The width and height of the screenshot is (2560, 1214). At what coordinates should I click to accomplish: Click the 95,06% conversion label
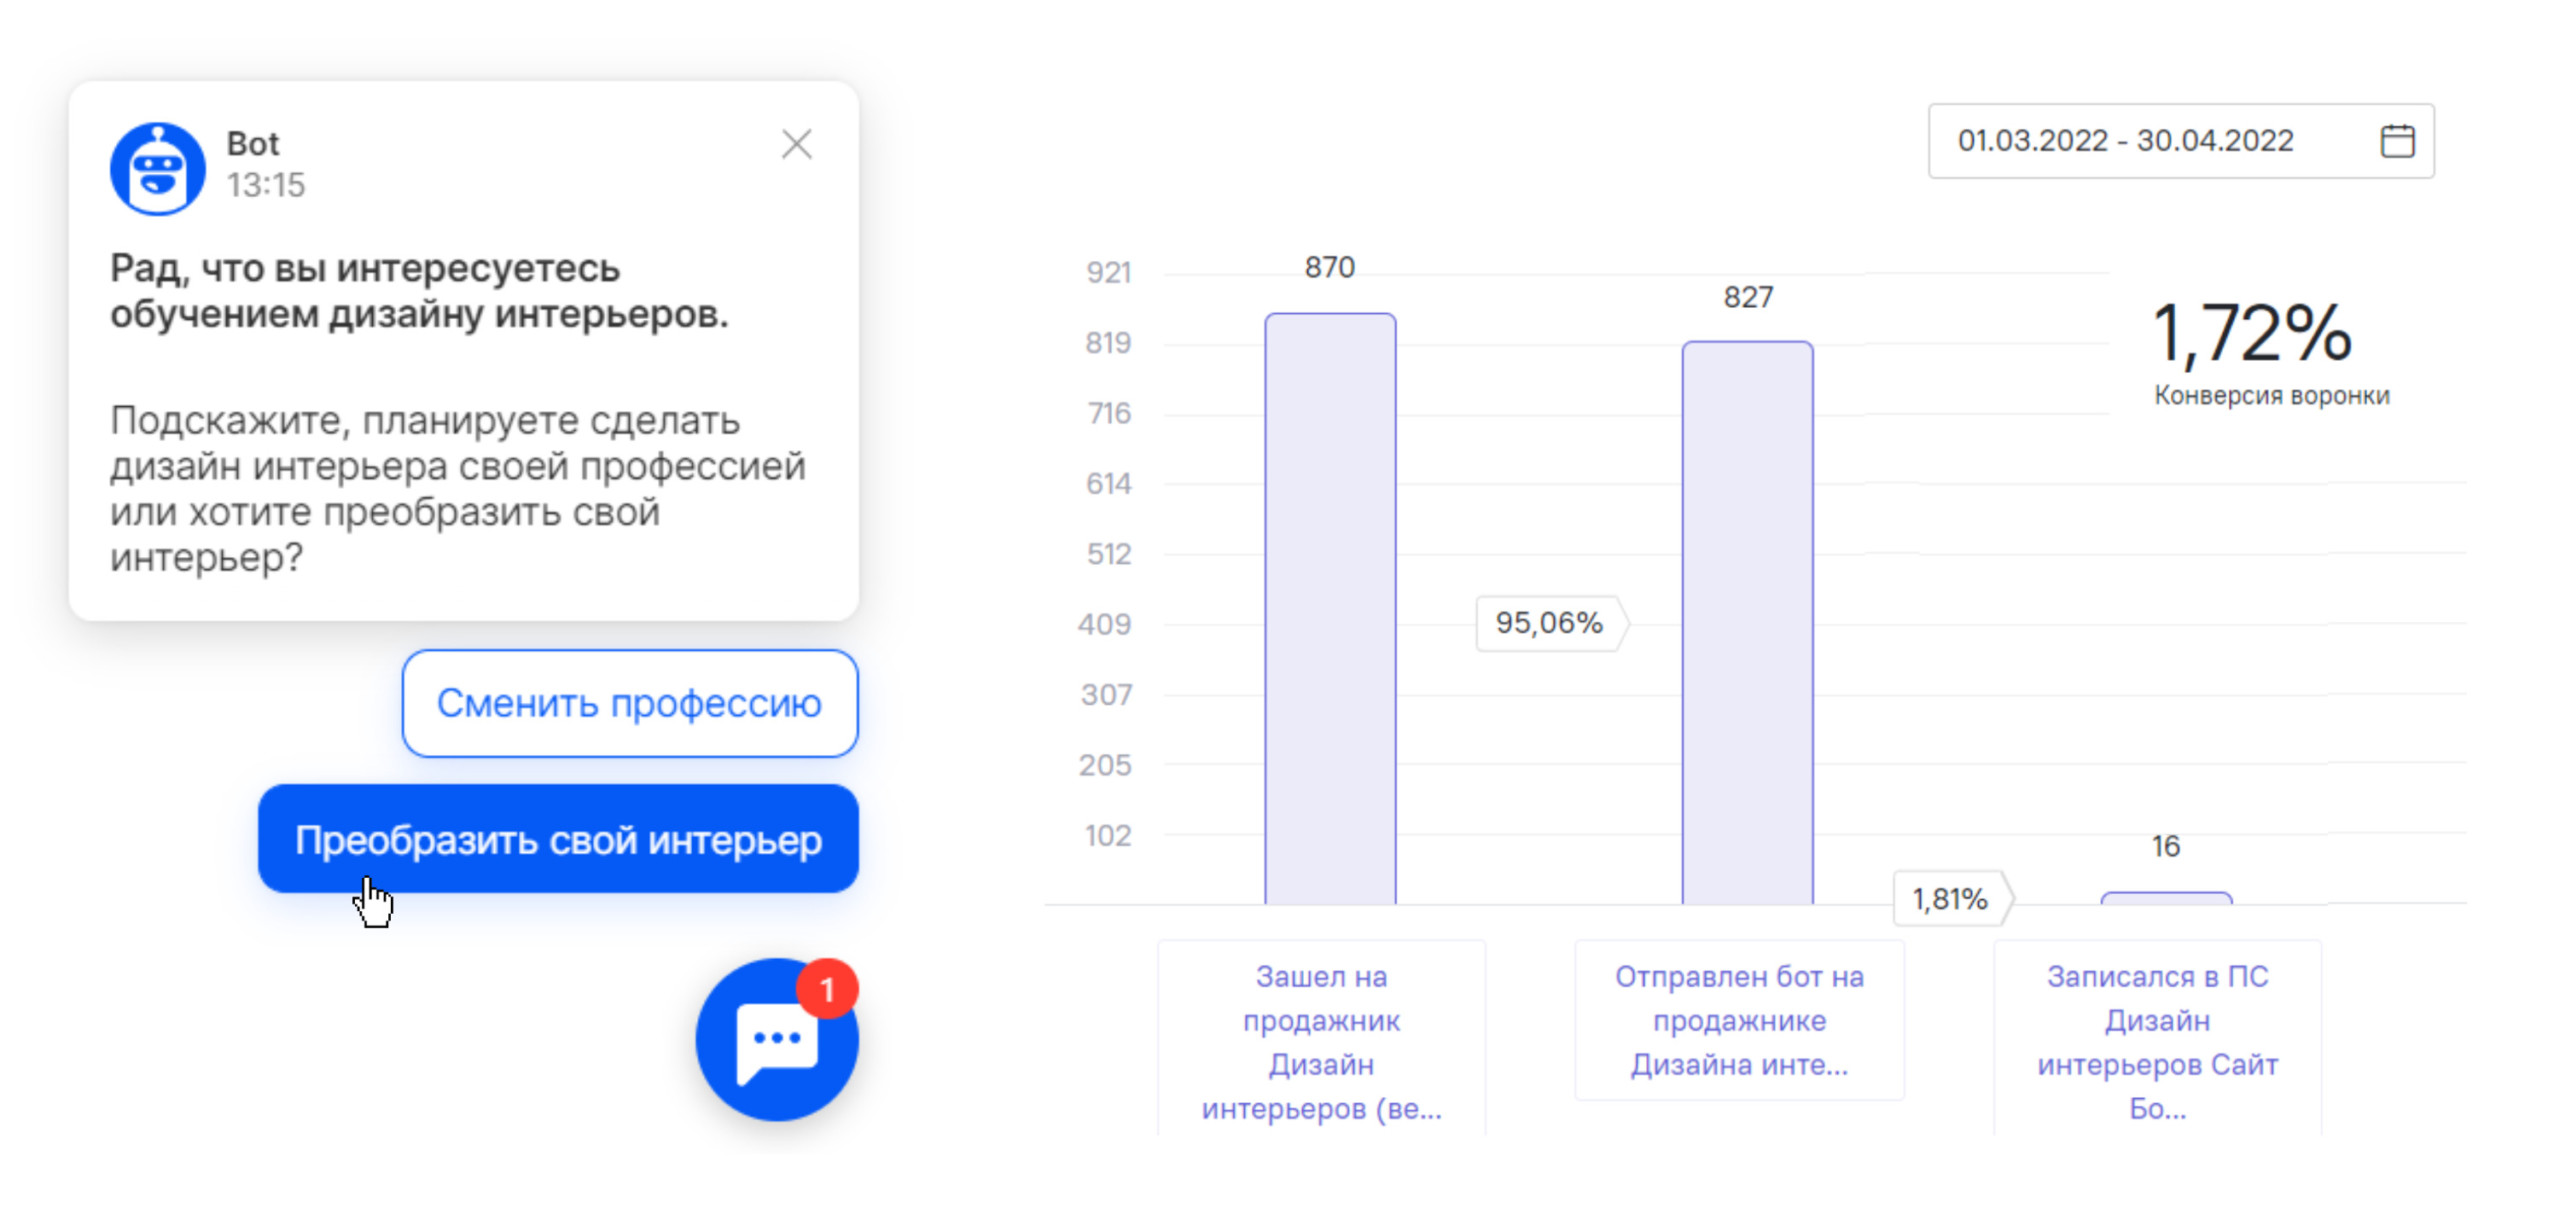click(1549, 623)
